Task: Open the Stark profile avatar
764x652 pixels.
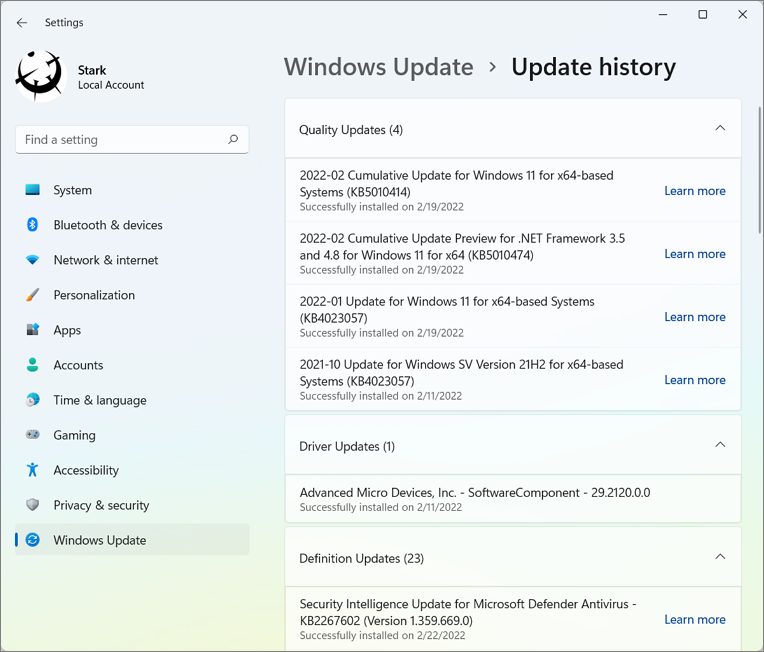Action: (41, 77)
